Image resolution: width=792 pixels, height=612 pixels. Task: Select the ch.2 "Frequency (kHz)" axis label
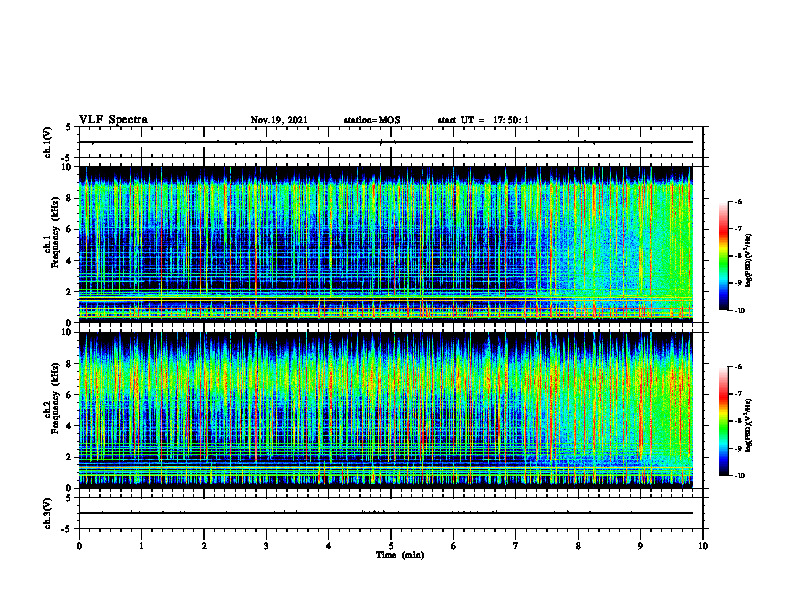point(56,399)
